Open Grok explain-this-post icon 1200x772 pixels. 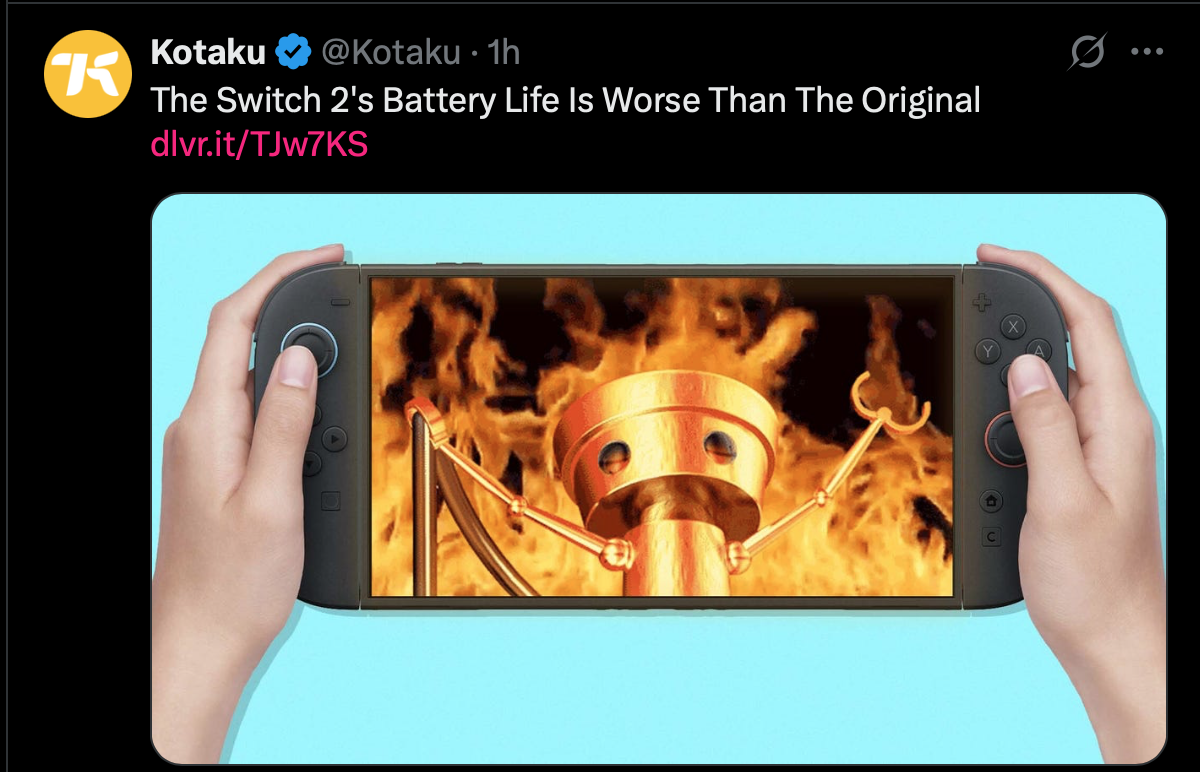[1086, 52]
